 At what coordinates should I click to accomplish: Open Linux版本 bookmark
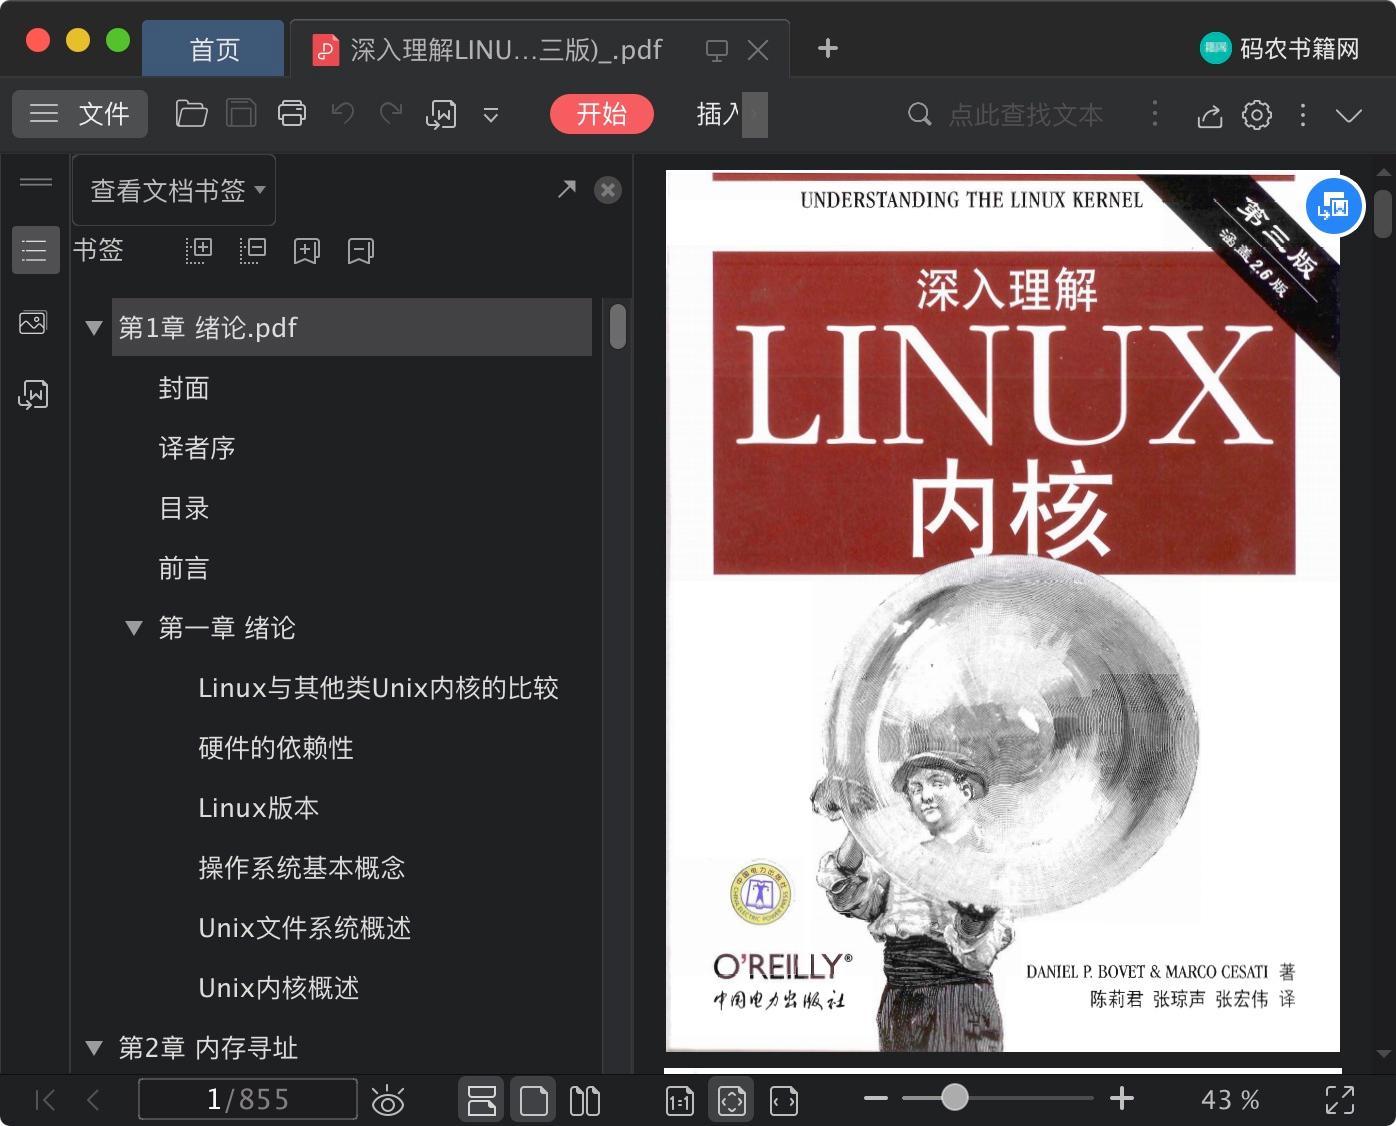click(x=258, y=808)
